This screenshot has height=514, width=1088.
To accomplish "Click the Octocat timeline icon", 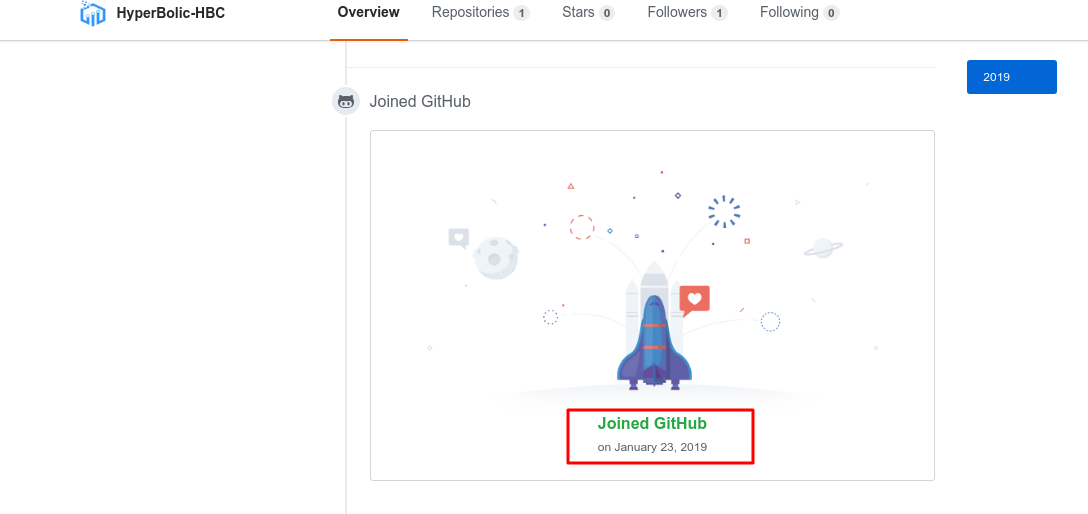I will coord(346,101).
